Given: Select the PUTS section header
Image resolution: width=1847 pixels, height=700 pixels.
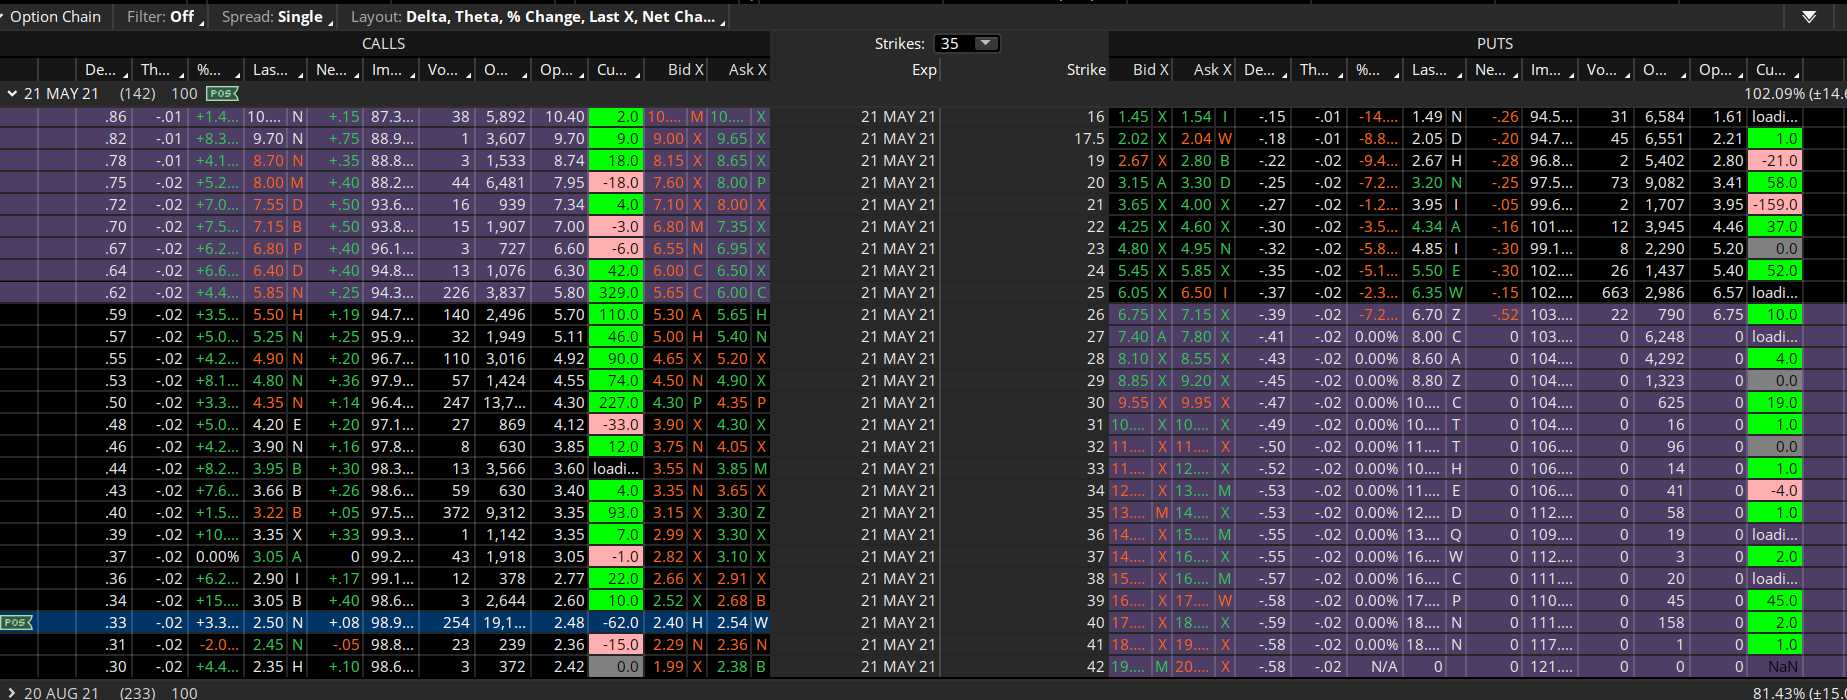Looking at the screenshot, I should [1495, 43].
